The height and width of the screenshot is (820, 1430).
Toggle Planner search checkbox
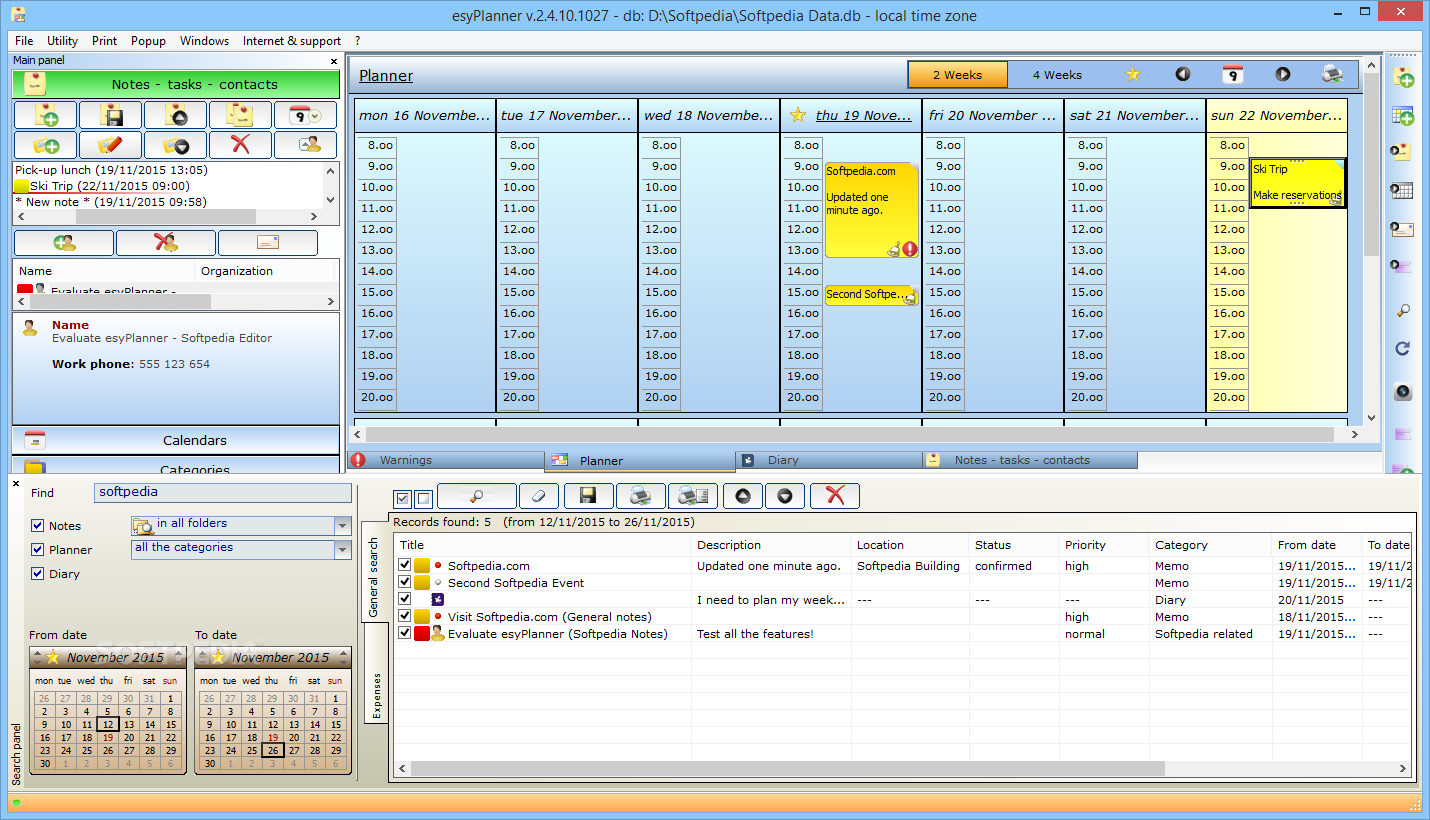pos(38,549)
